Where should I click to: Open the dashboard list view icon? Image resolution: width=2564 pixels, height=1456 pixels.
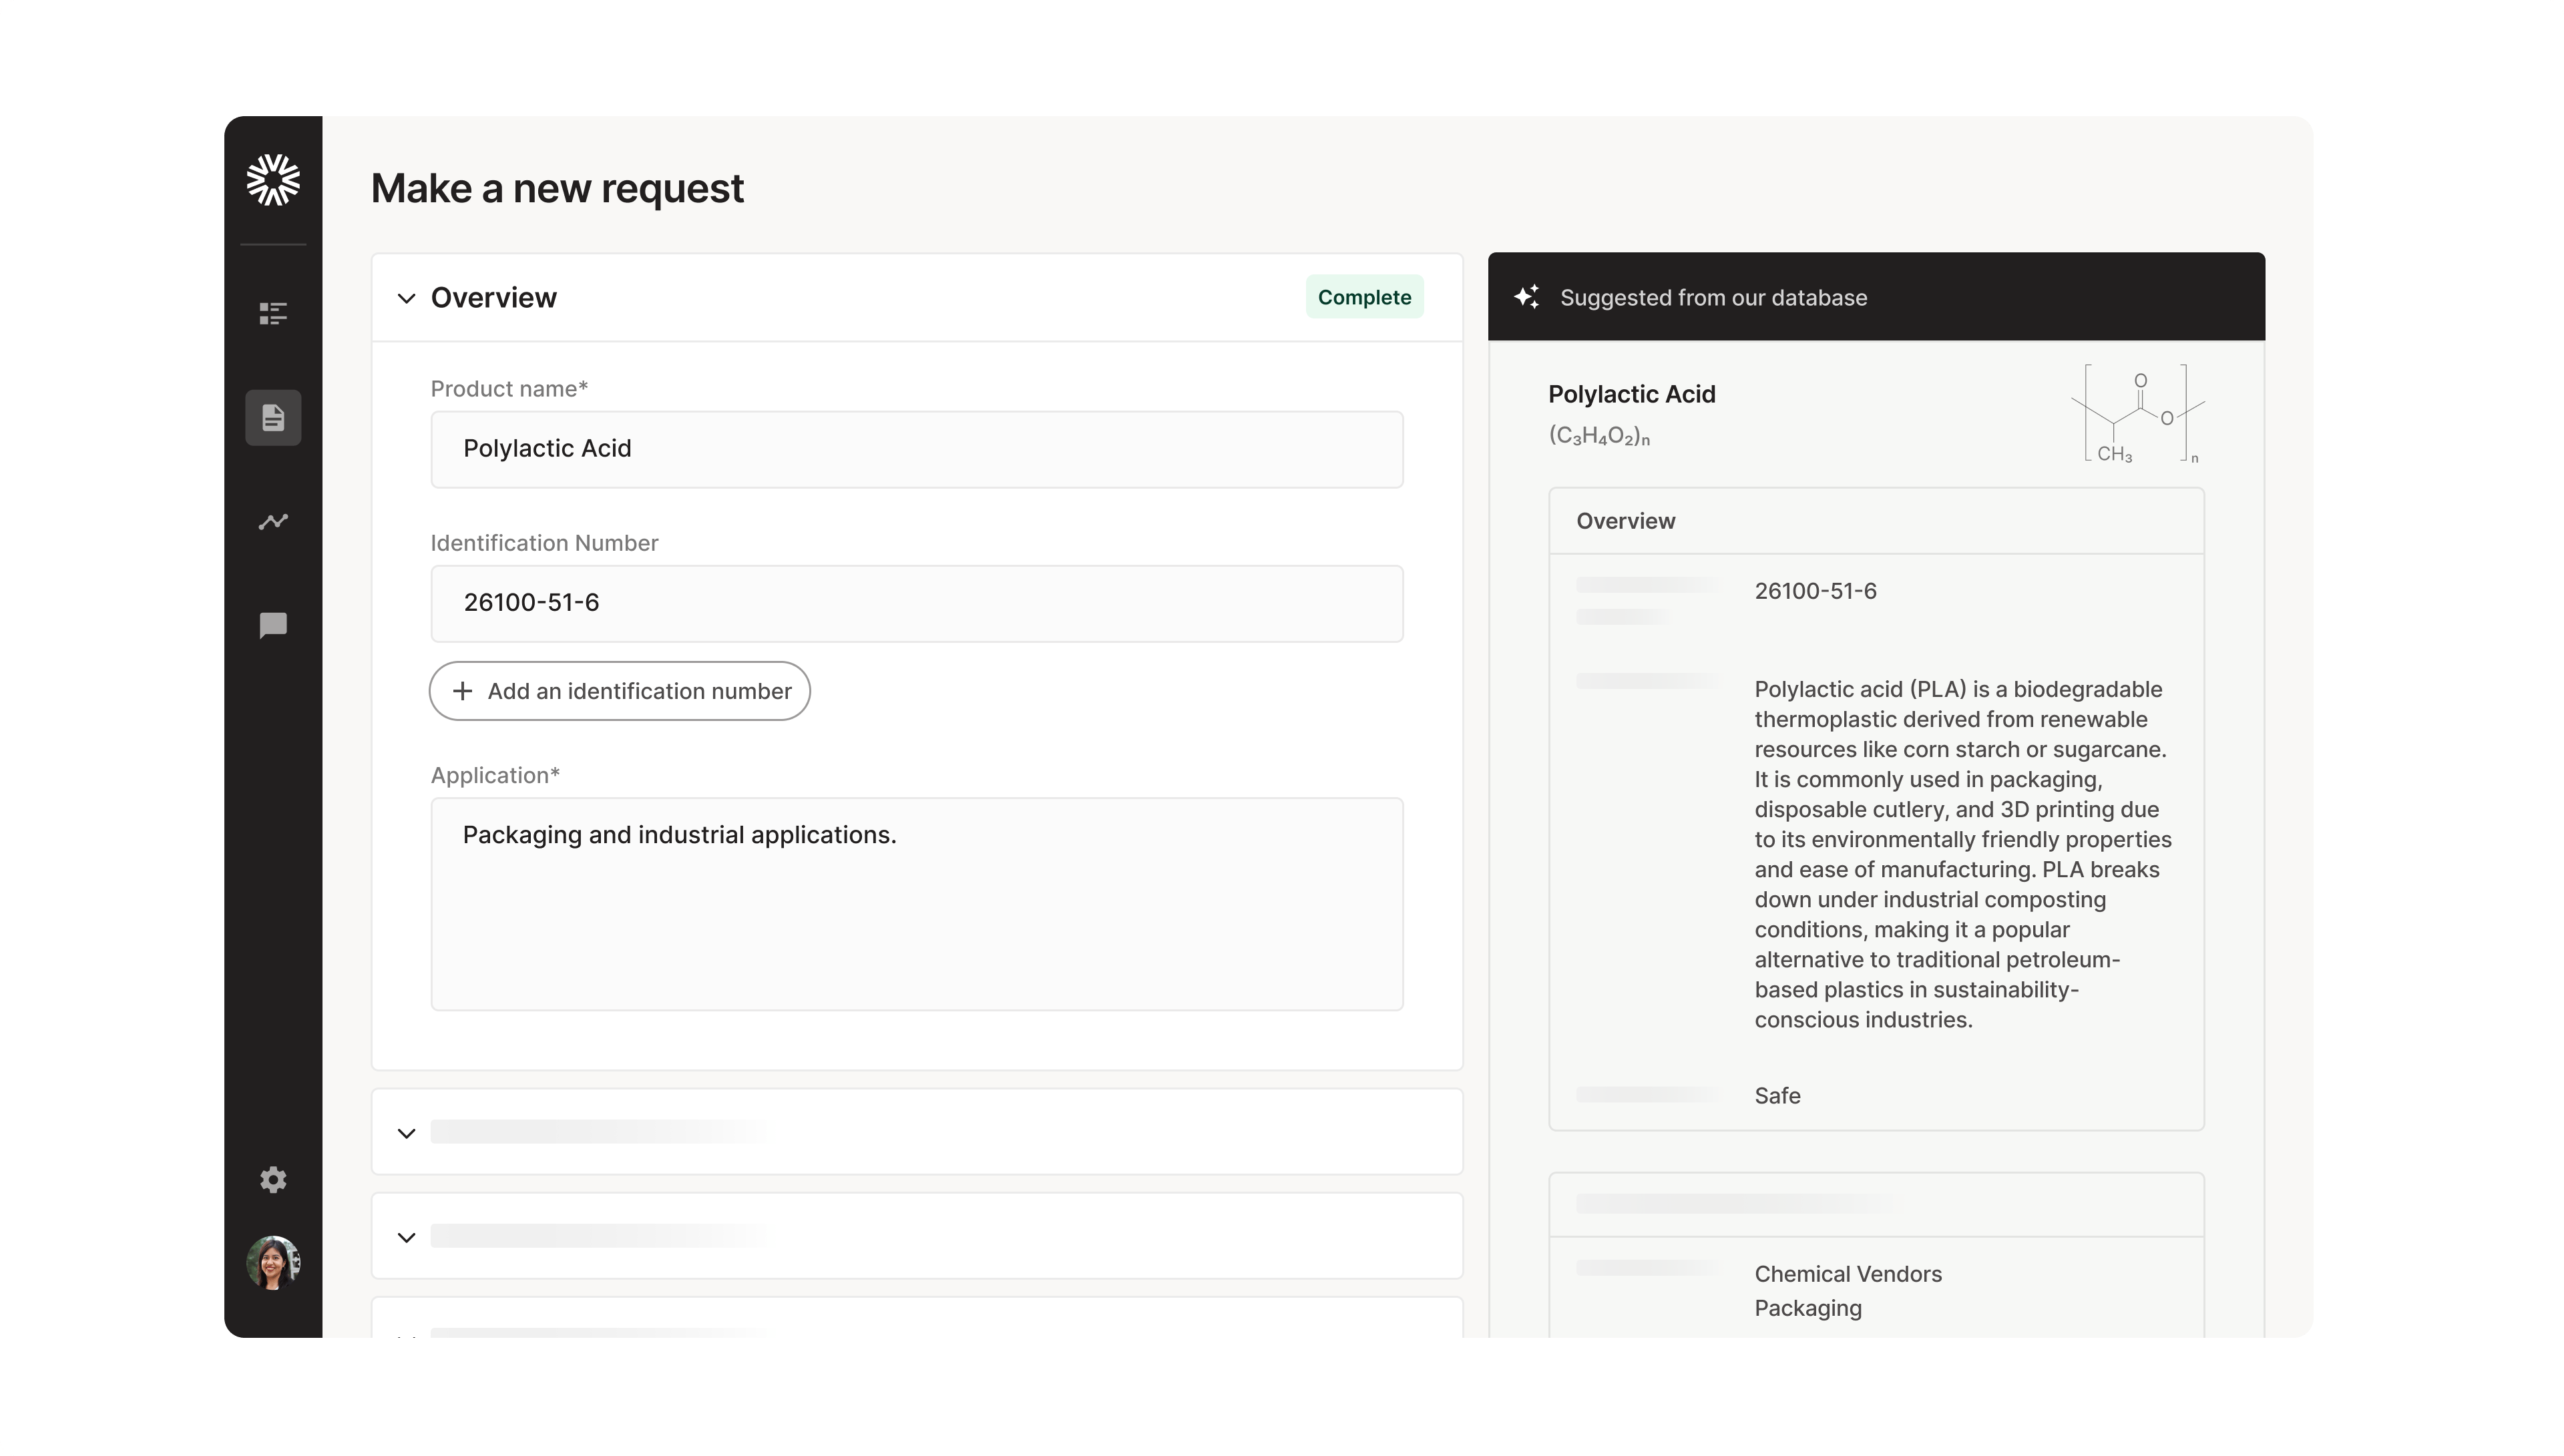tap(273, 313)
